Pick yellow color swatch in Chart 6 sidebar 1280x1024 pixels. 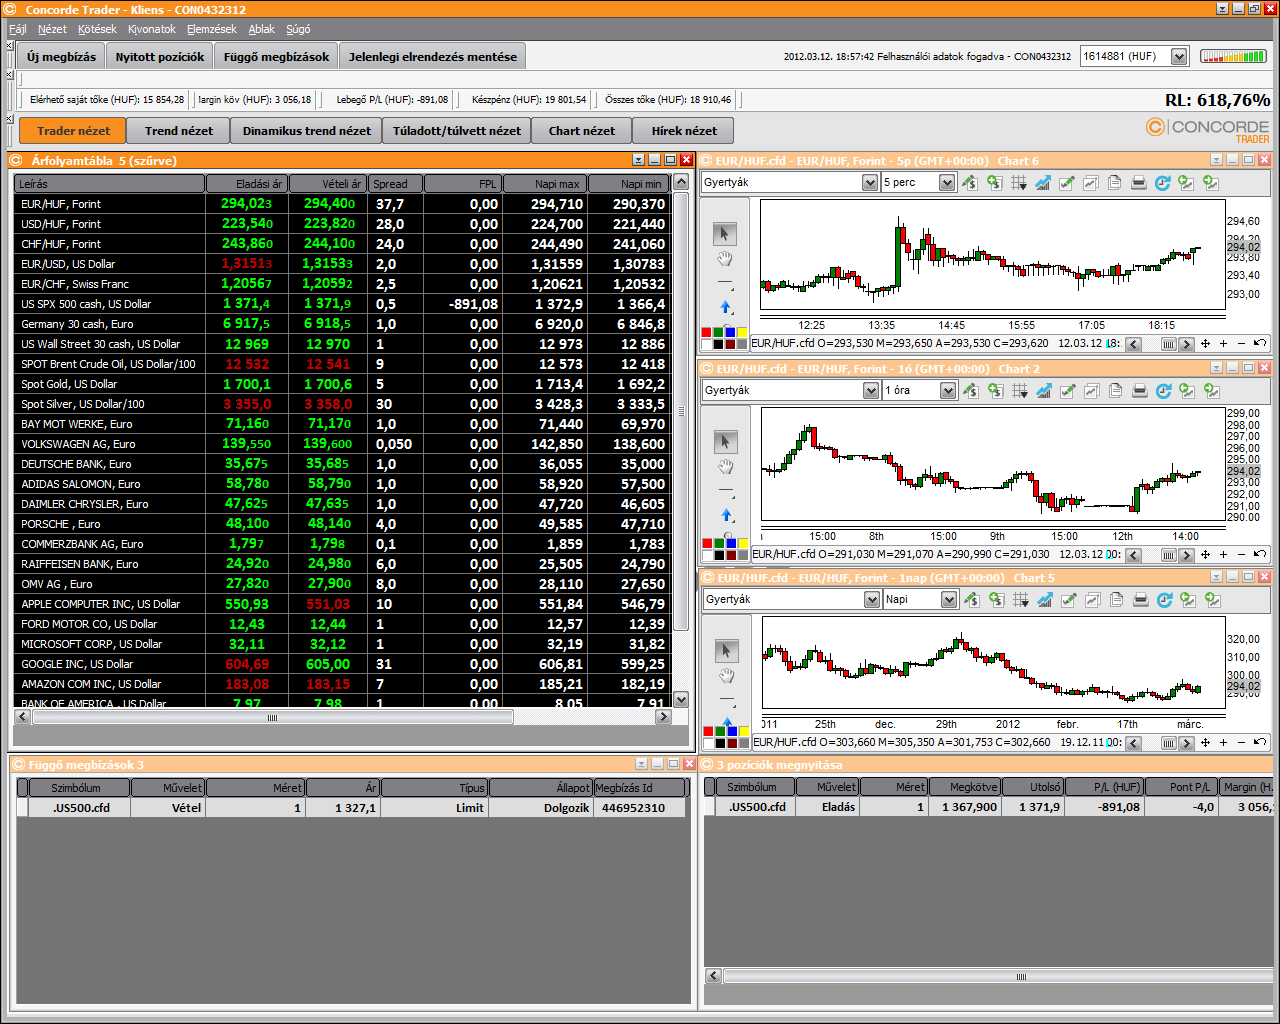[742, 332]
